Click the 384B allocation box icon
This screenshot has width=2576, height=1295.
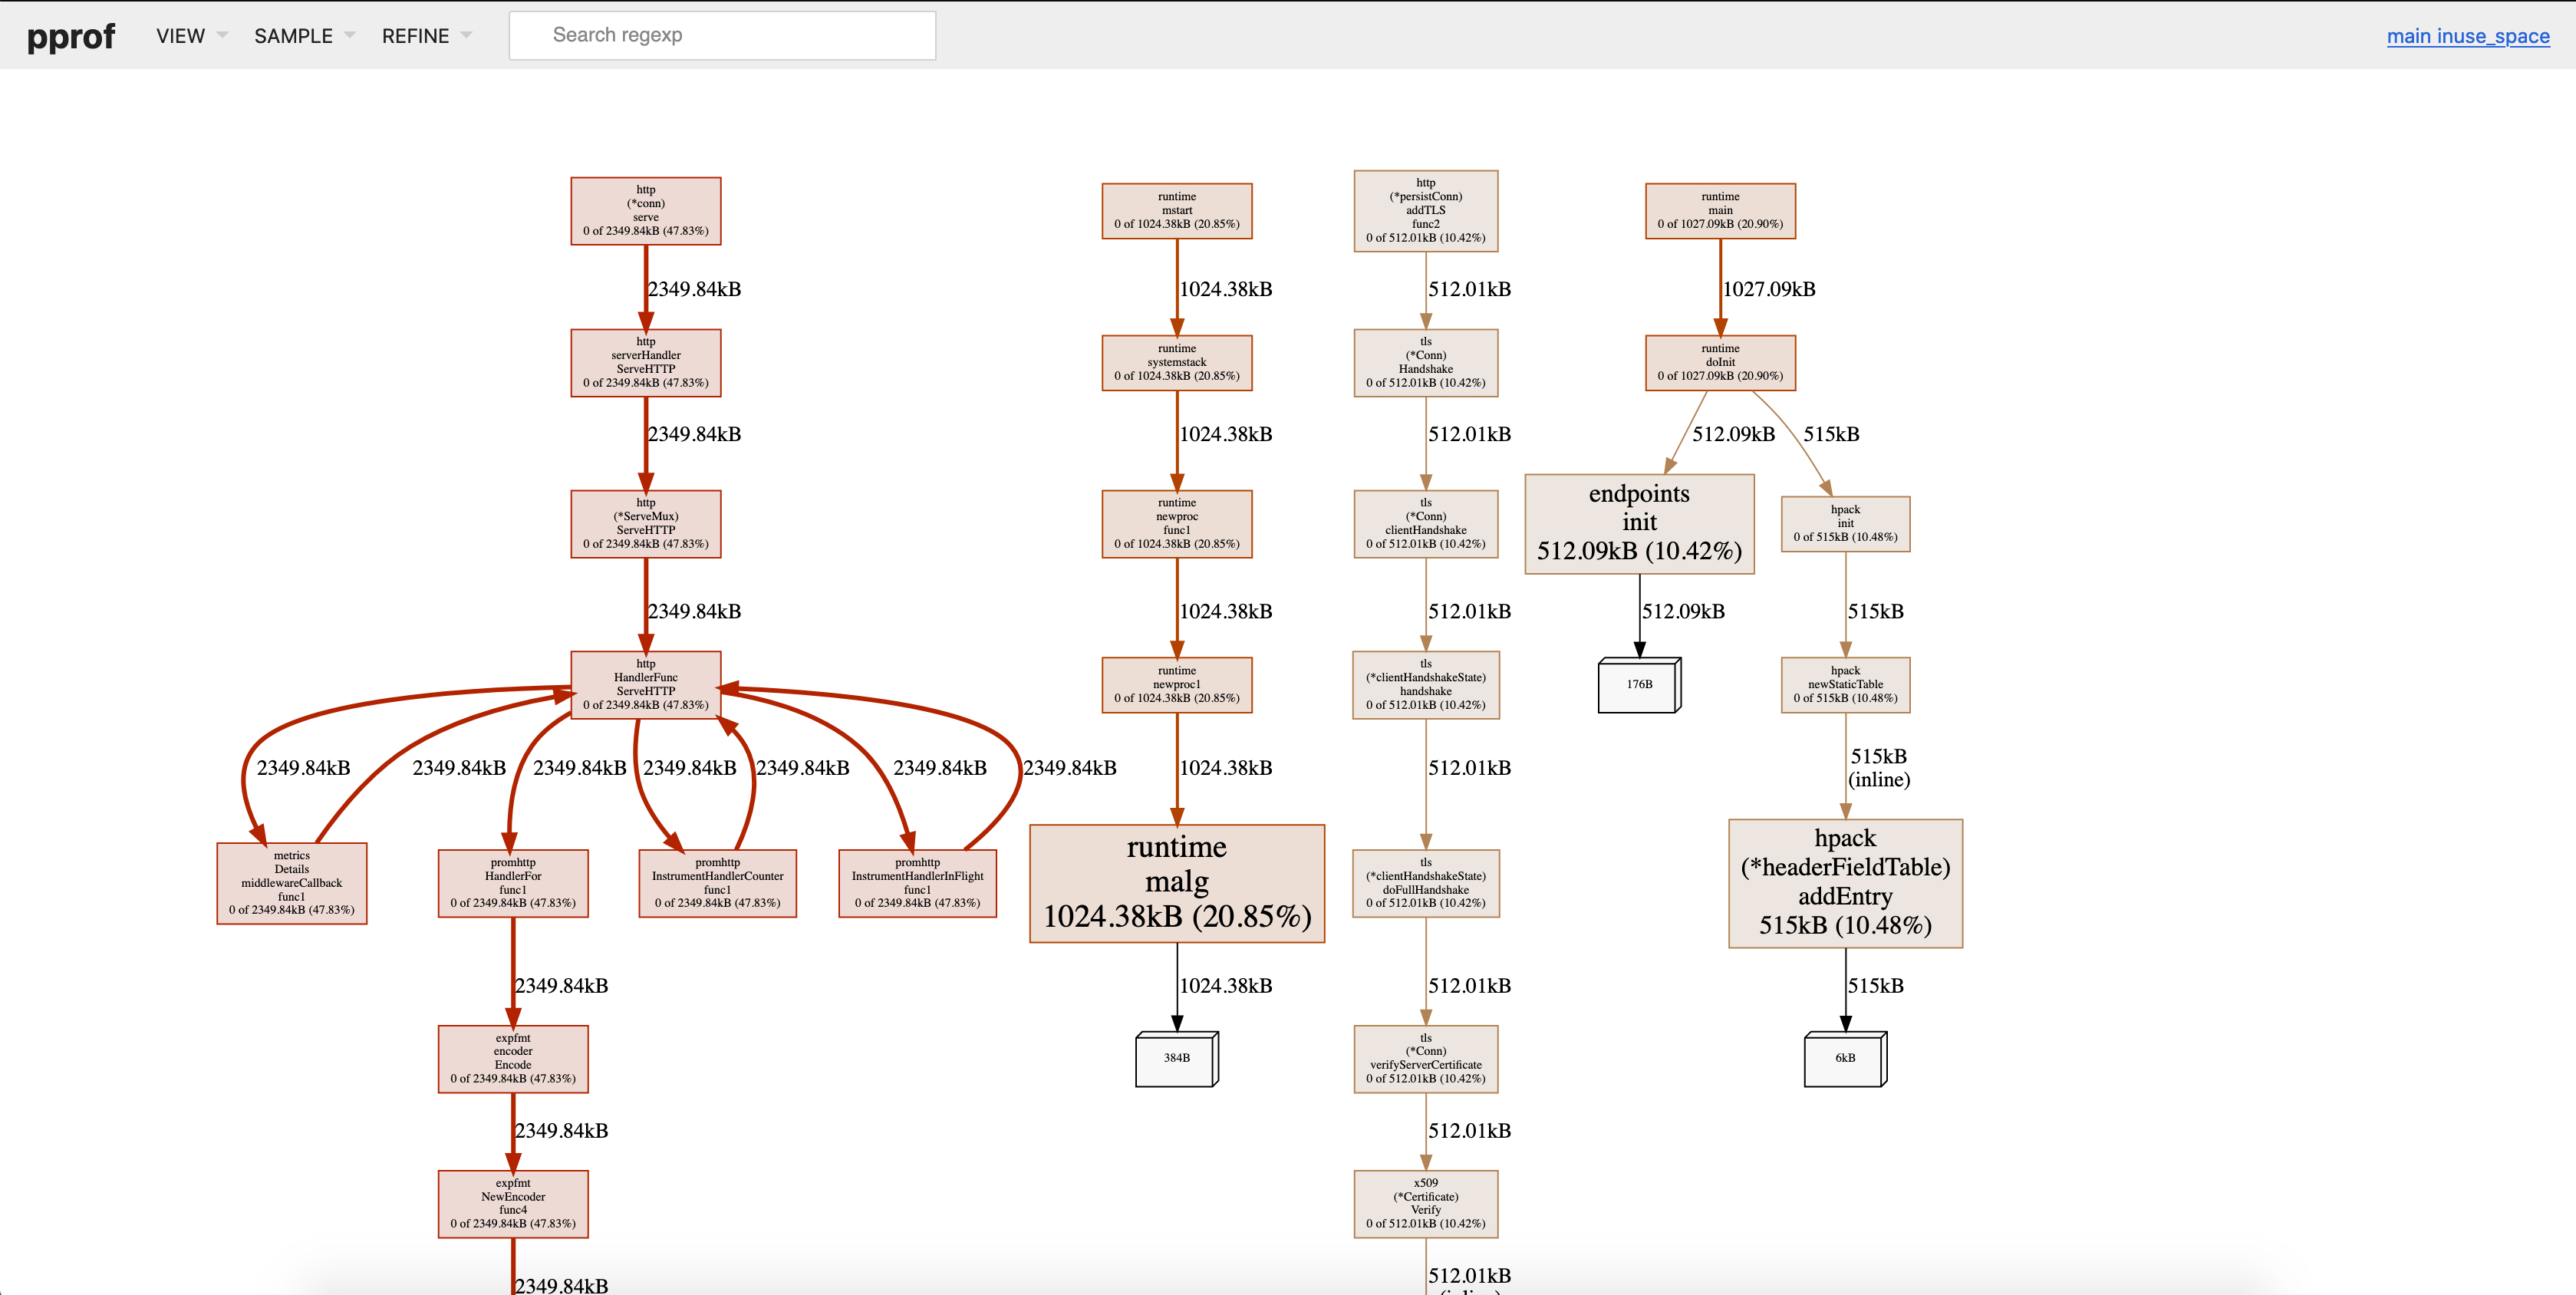click(x=1176, y=1058)
